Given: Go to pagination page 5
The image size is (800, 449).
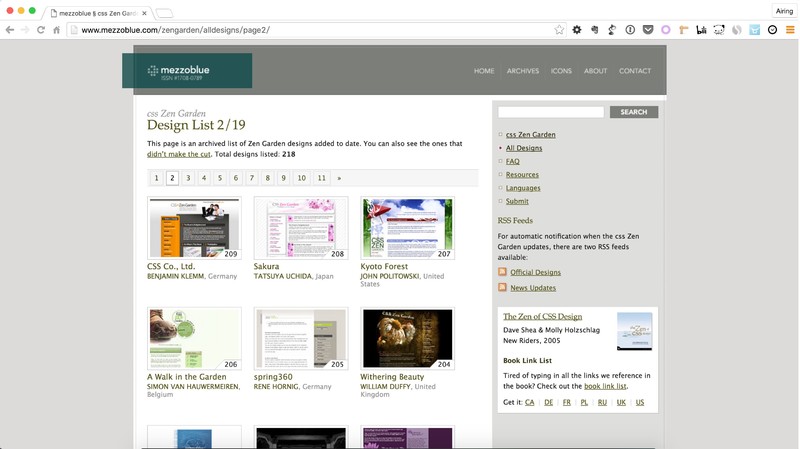Looking at the screenshot, I should pos(220,178).
